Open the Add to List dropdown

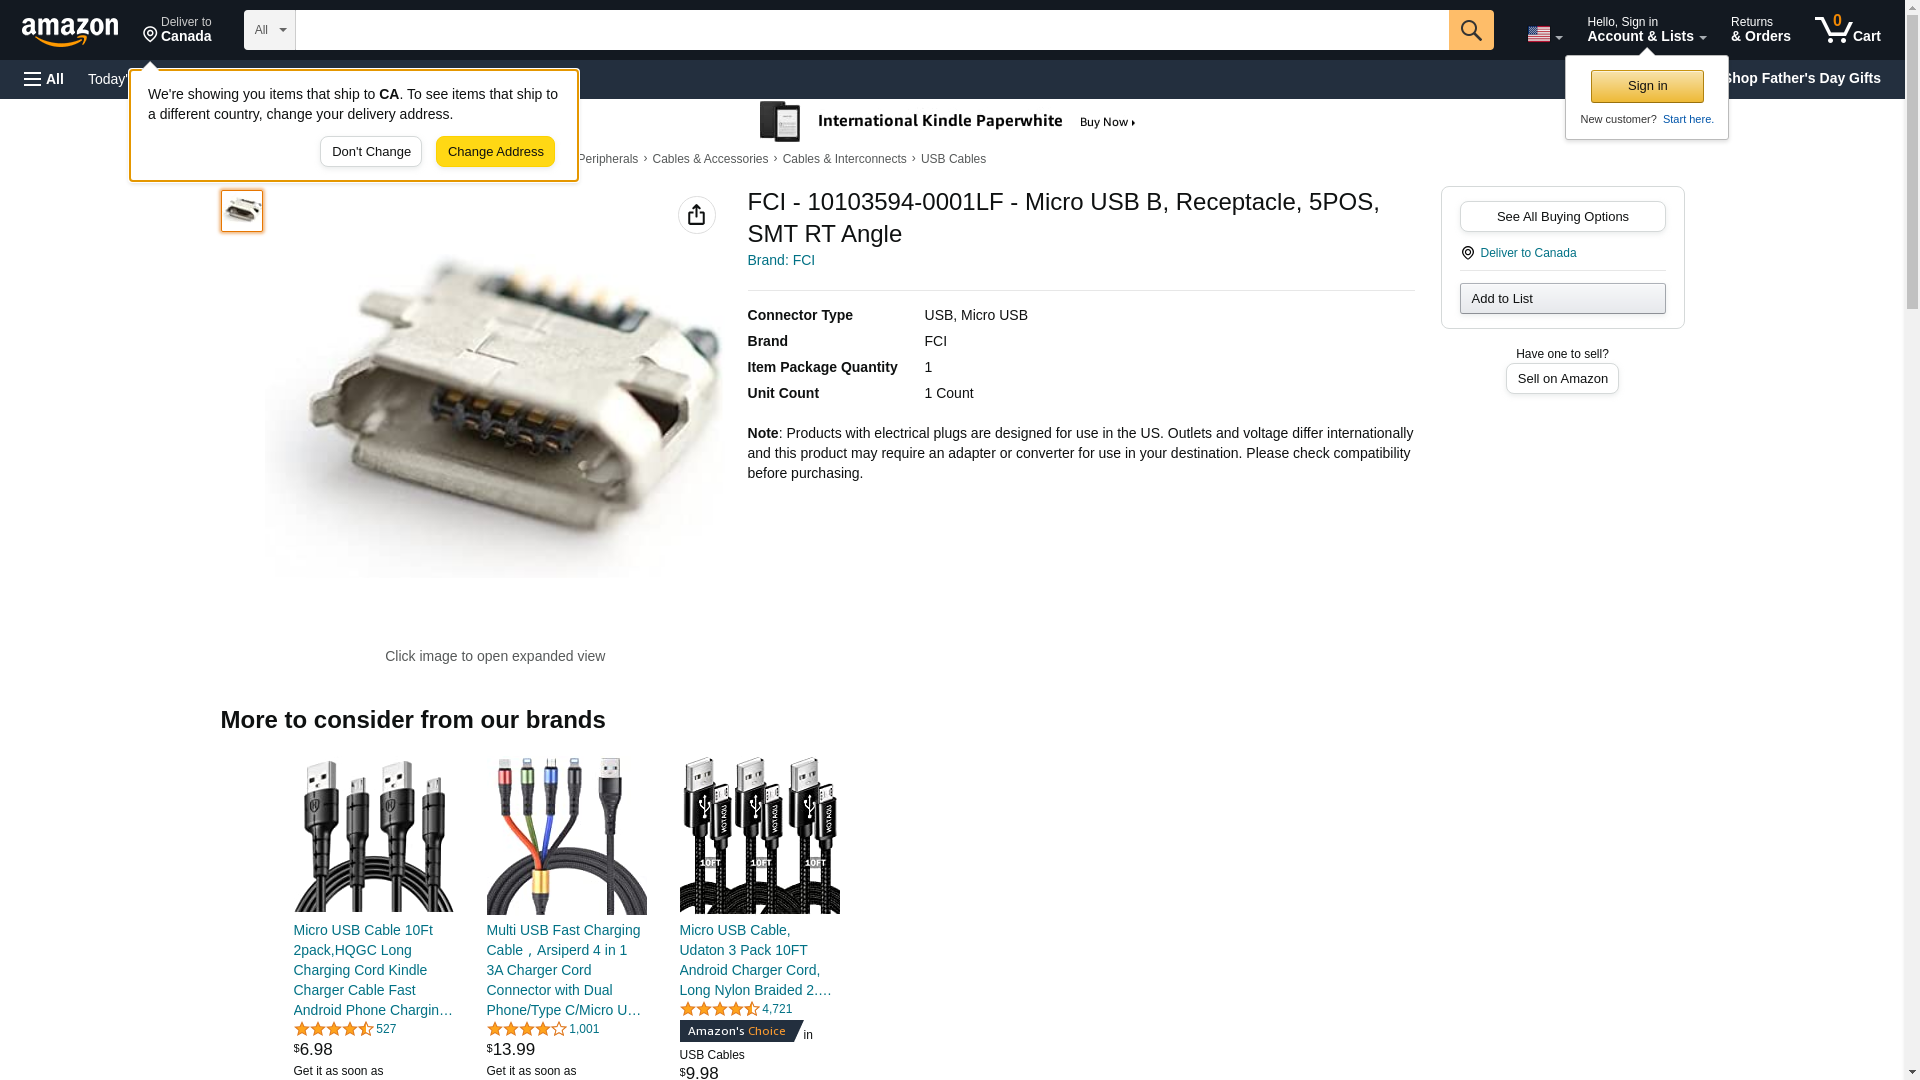click(x=1562, y=298)
